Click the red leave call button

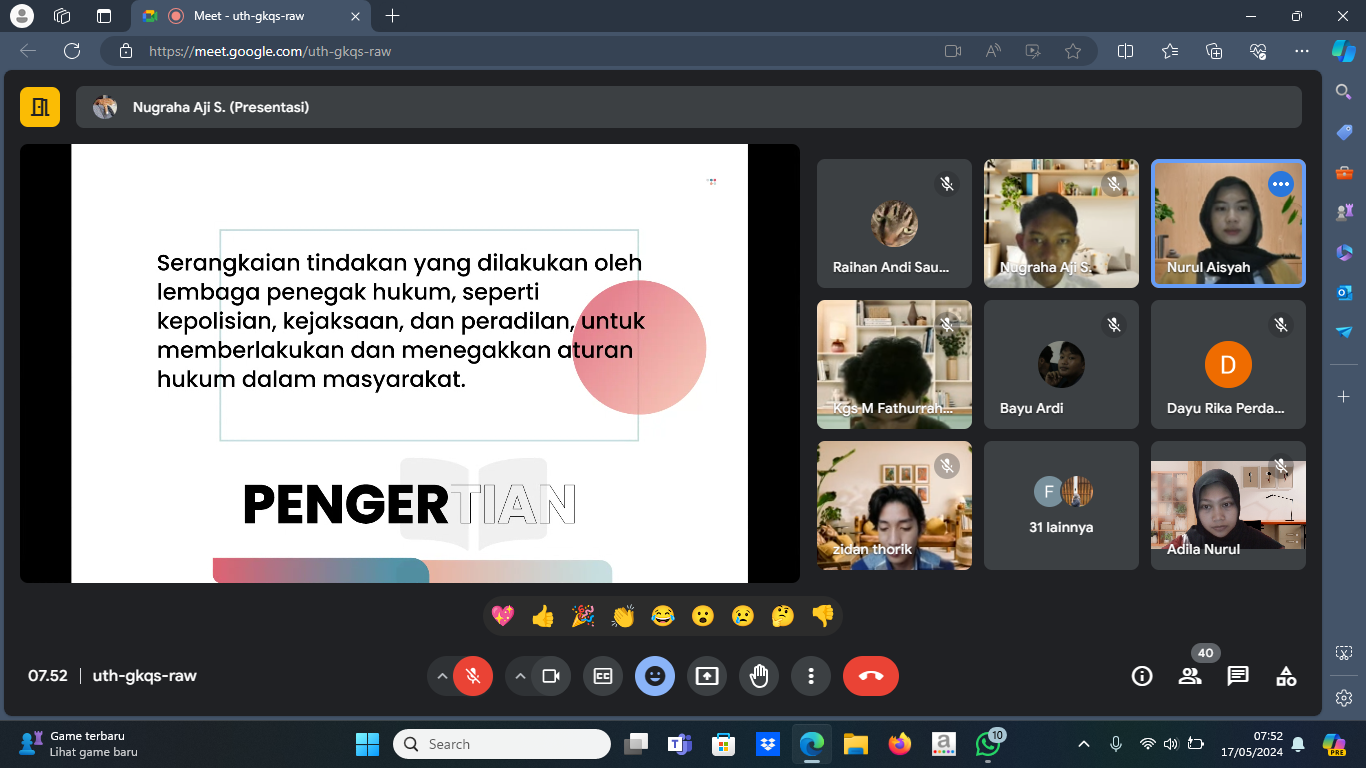[870, 676]
